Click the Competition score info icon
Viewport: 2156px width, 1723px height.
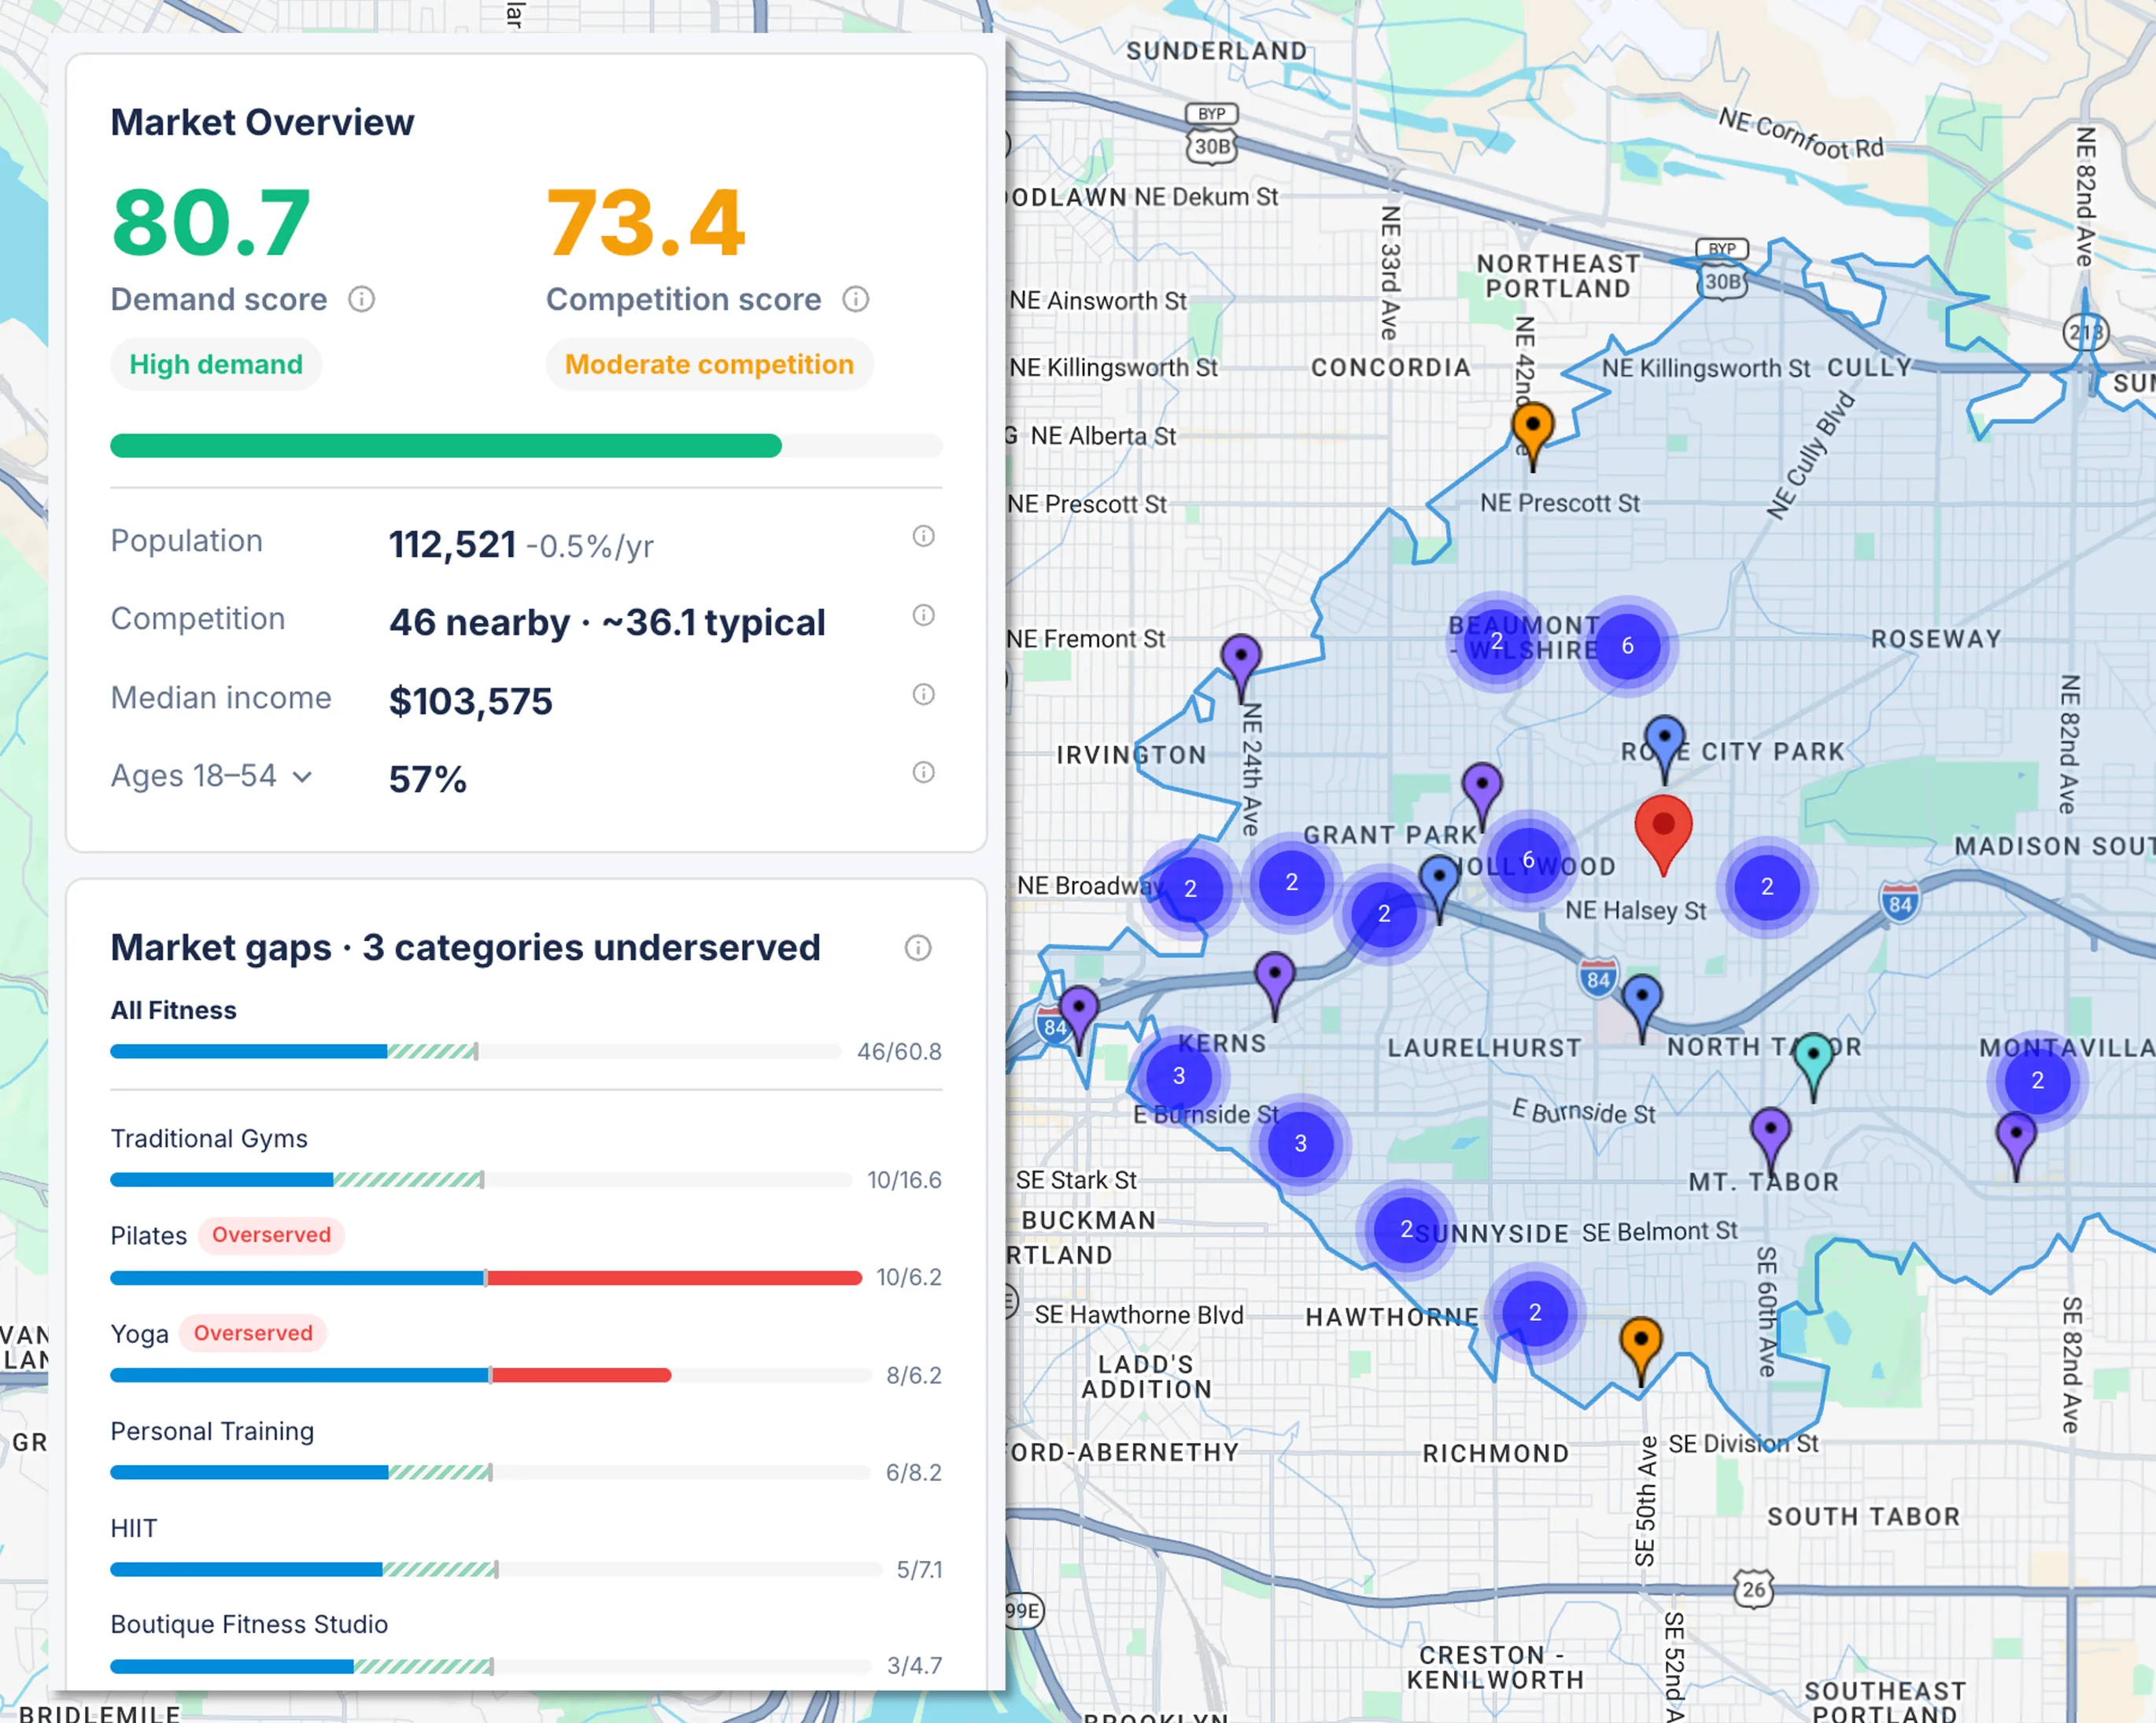pyautogui.click(x=855, y=299)
